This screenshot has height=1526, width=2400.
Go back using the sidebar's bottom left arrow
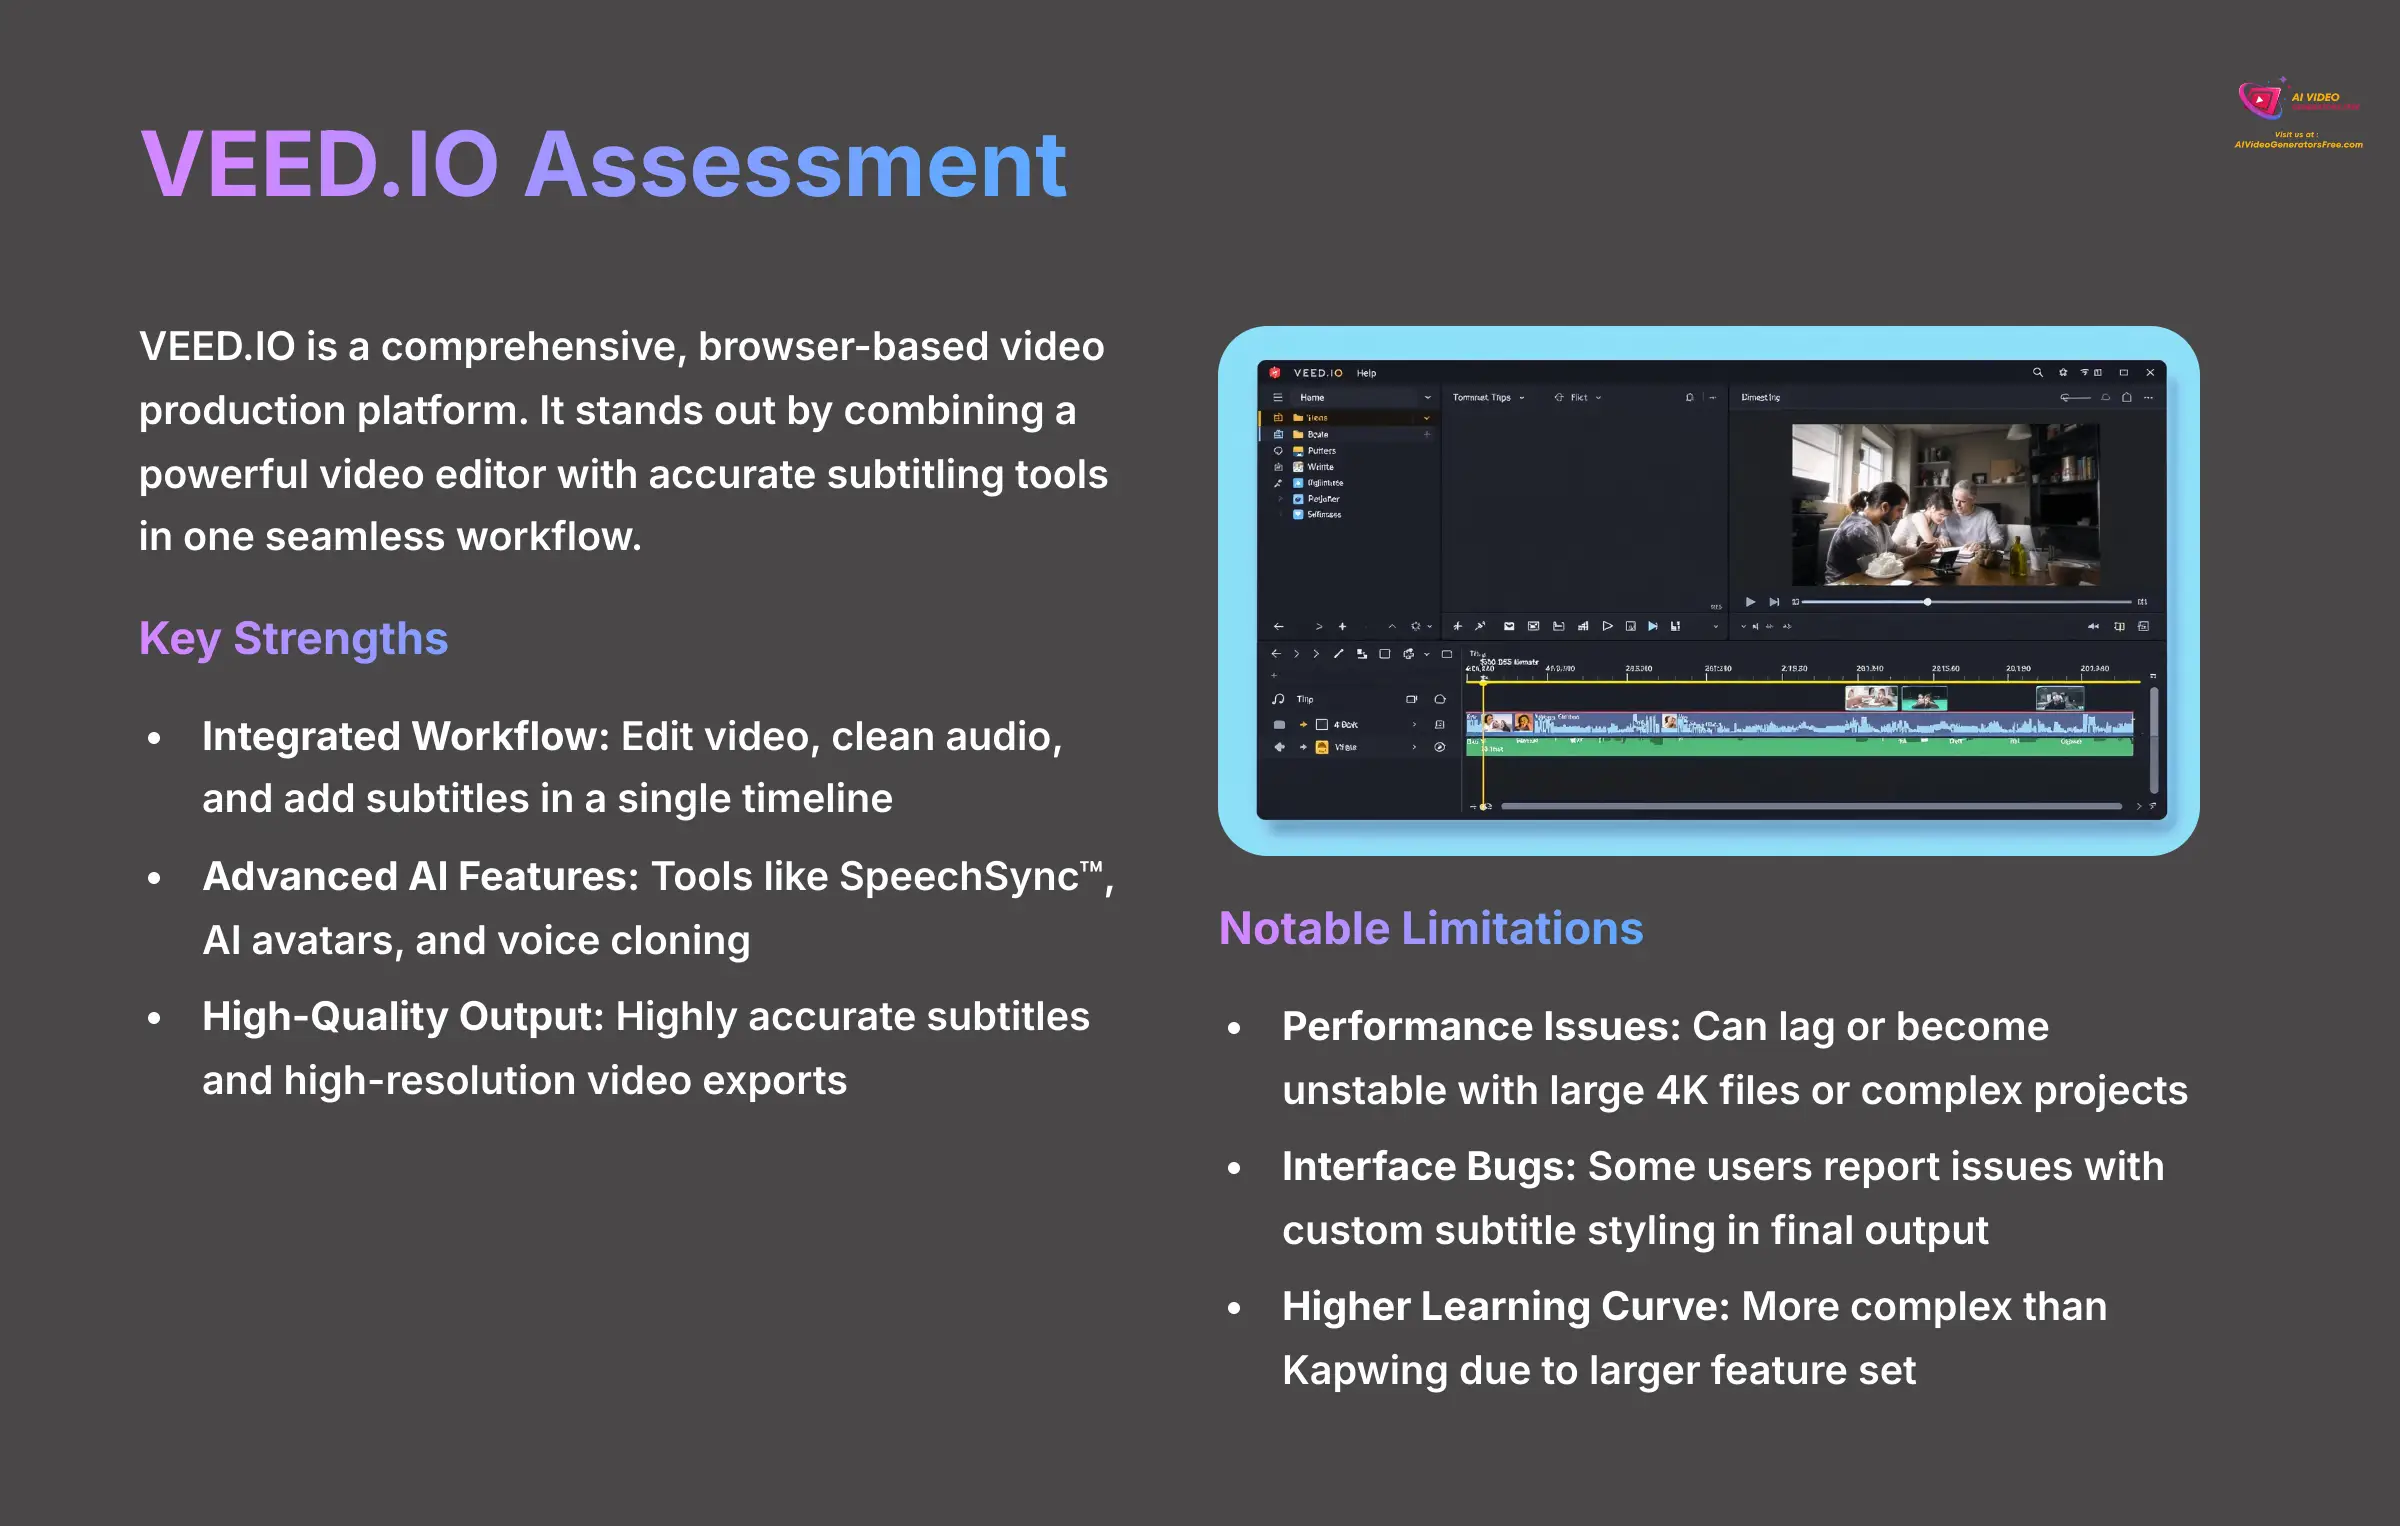(1278, 627)
